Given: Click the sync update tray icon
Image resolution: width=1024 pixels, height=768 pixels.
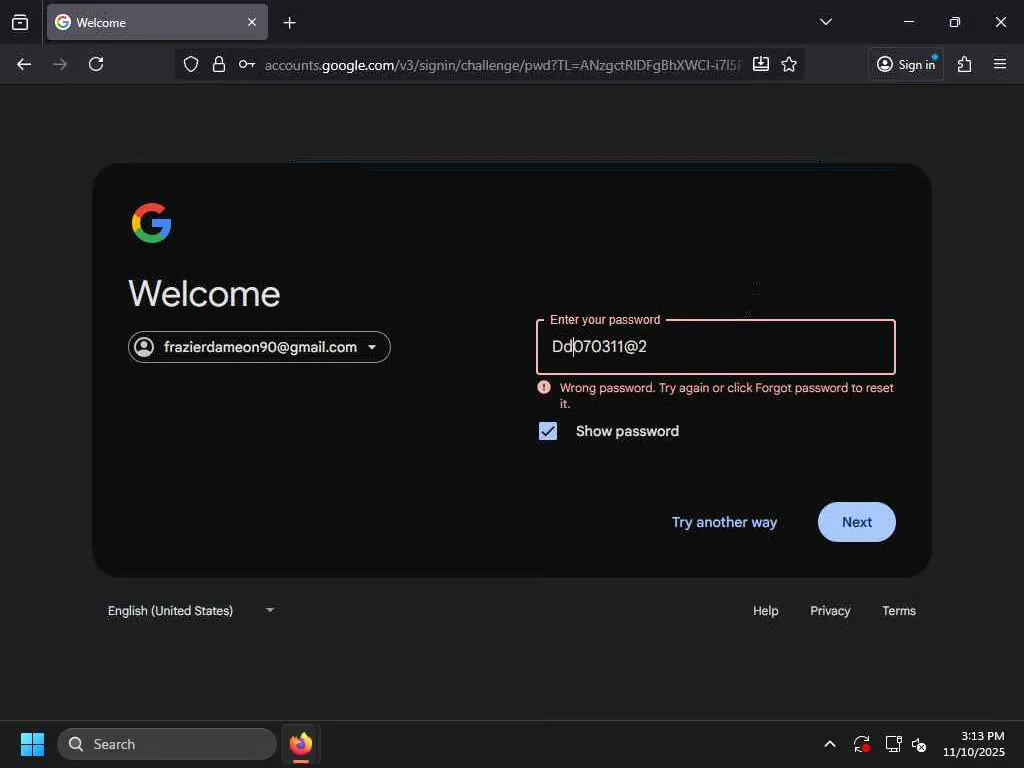Looking at the screenshot, I should click(x=861, y=744).
